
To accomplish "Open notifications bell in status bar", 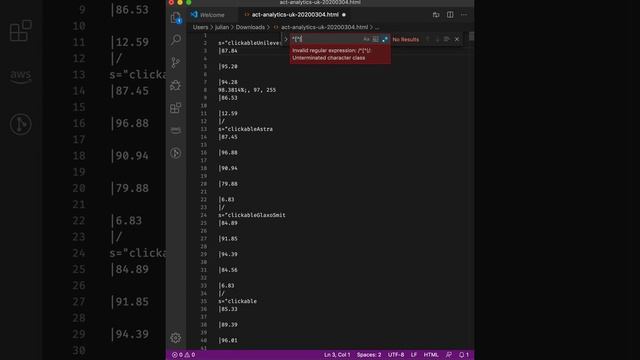I will click(x=464, y=355).
